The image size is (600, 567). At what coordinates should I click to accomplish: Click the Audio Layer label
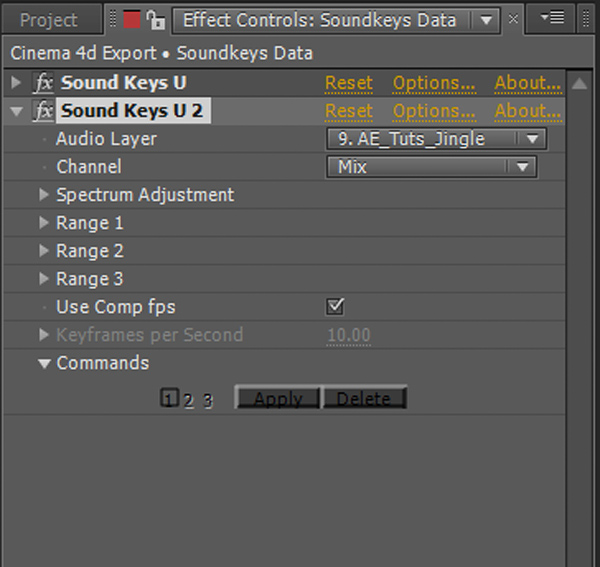tap(106, 138)
